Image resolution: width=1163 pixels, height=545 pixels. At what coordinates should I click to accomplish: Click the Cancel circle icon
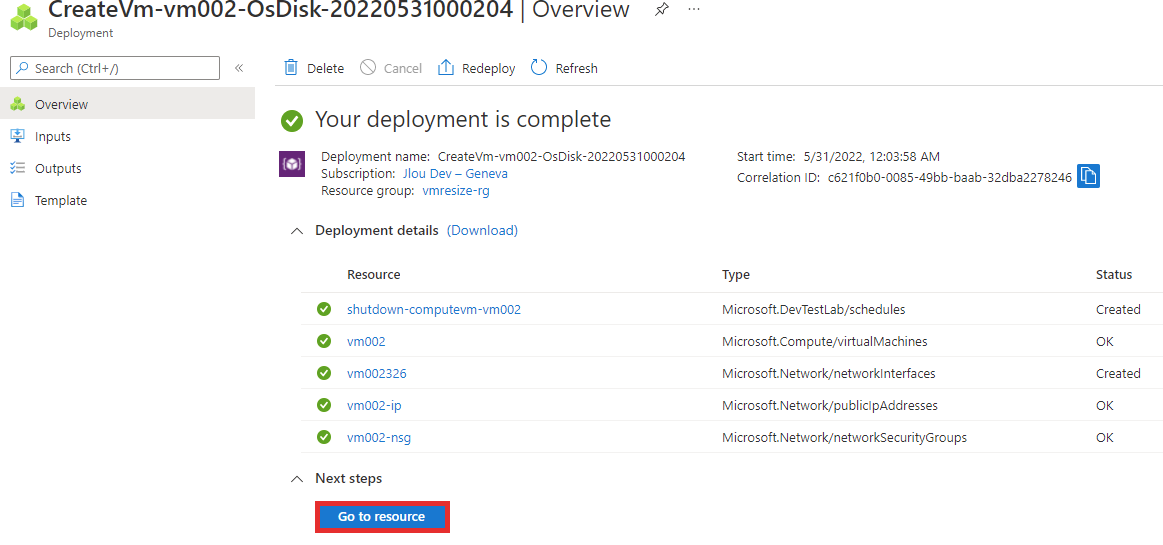(x=368, y=67)
